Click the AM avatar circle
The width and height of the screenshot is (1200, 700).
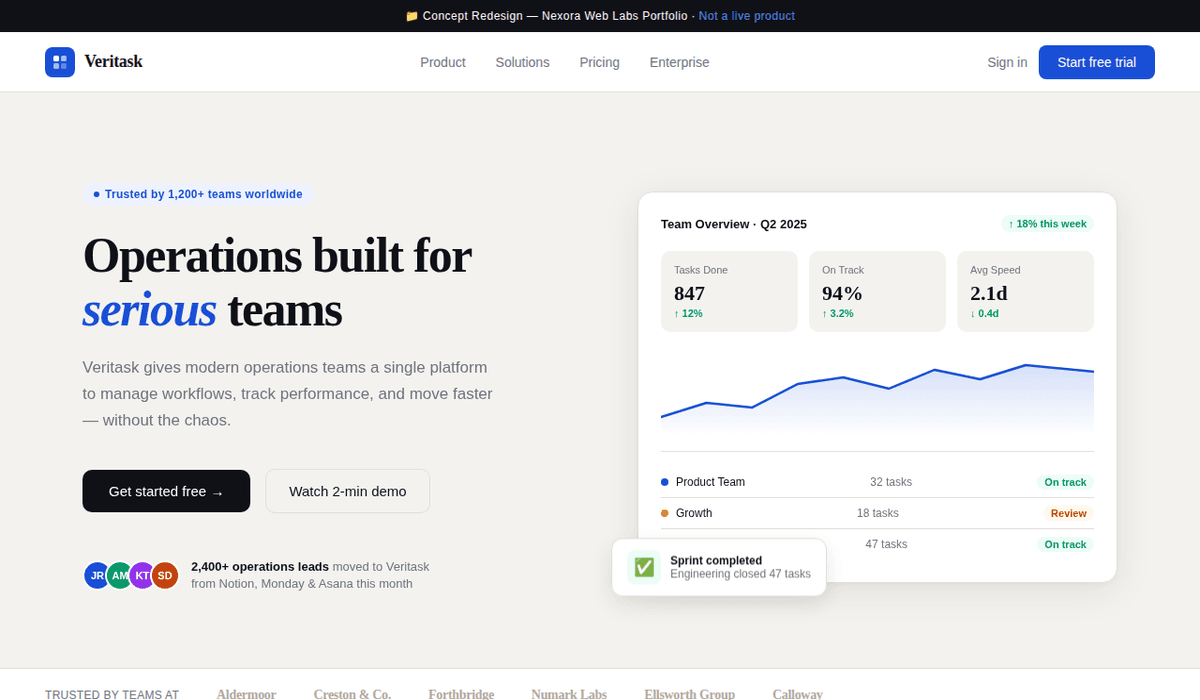point(120,575)
